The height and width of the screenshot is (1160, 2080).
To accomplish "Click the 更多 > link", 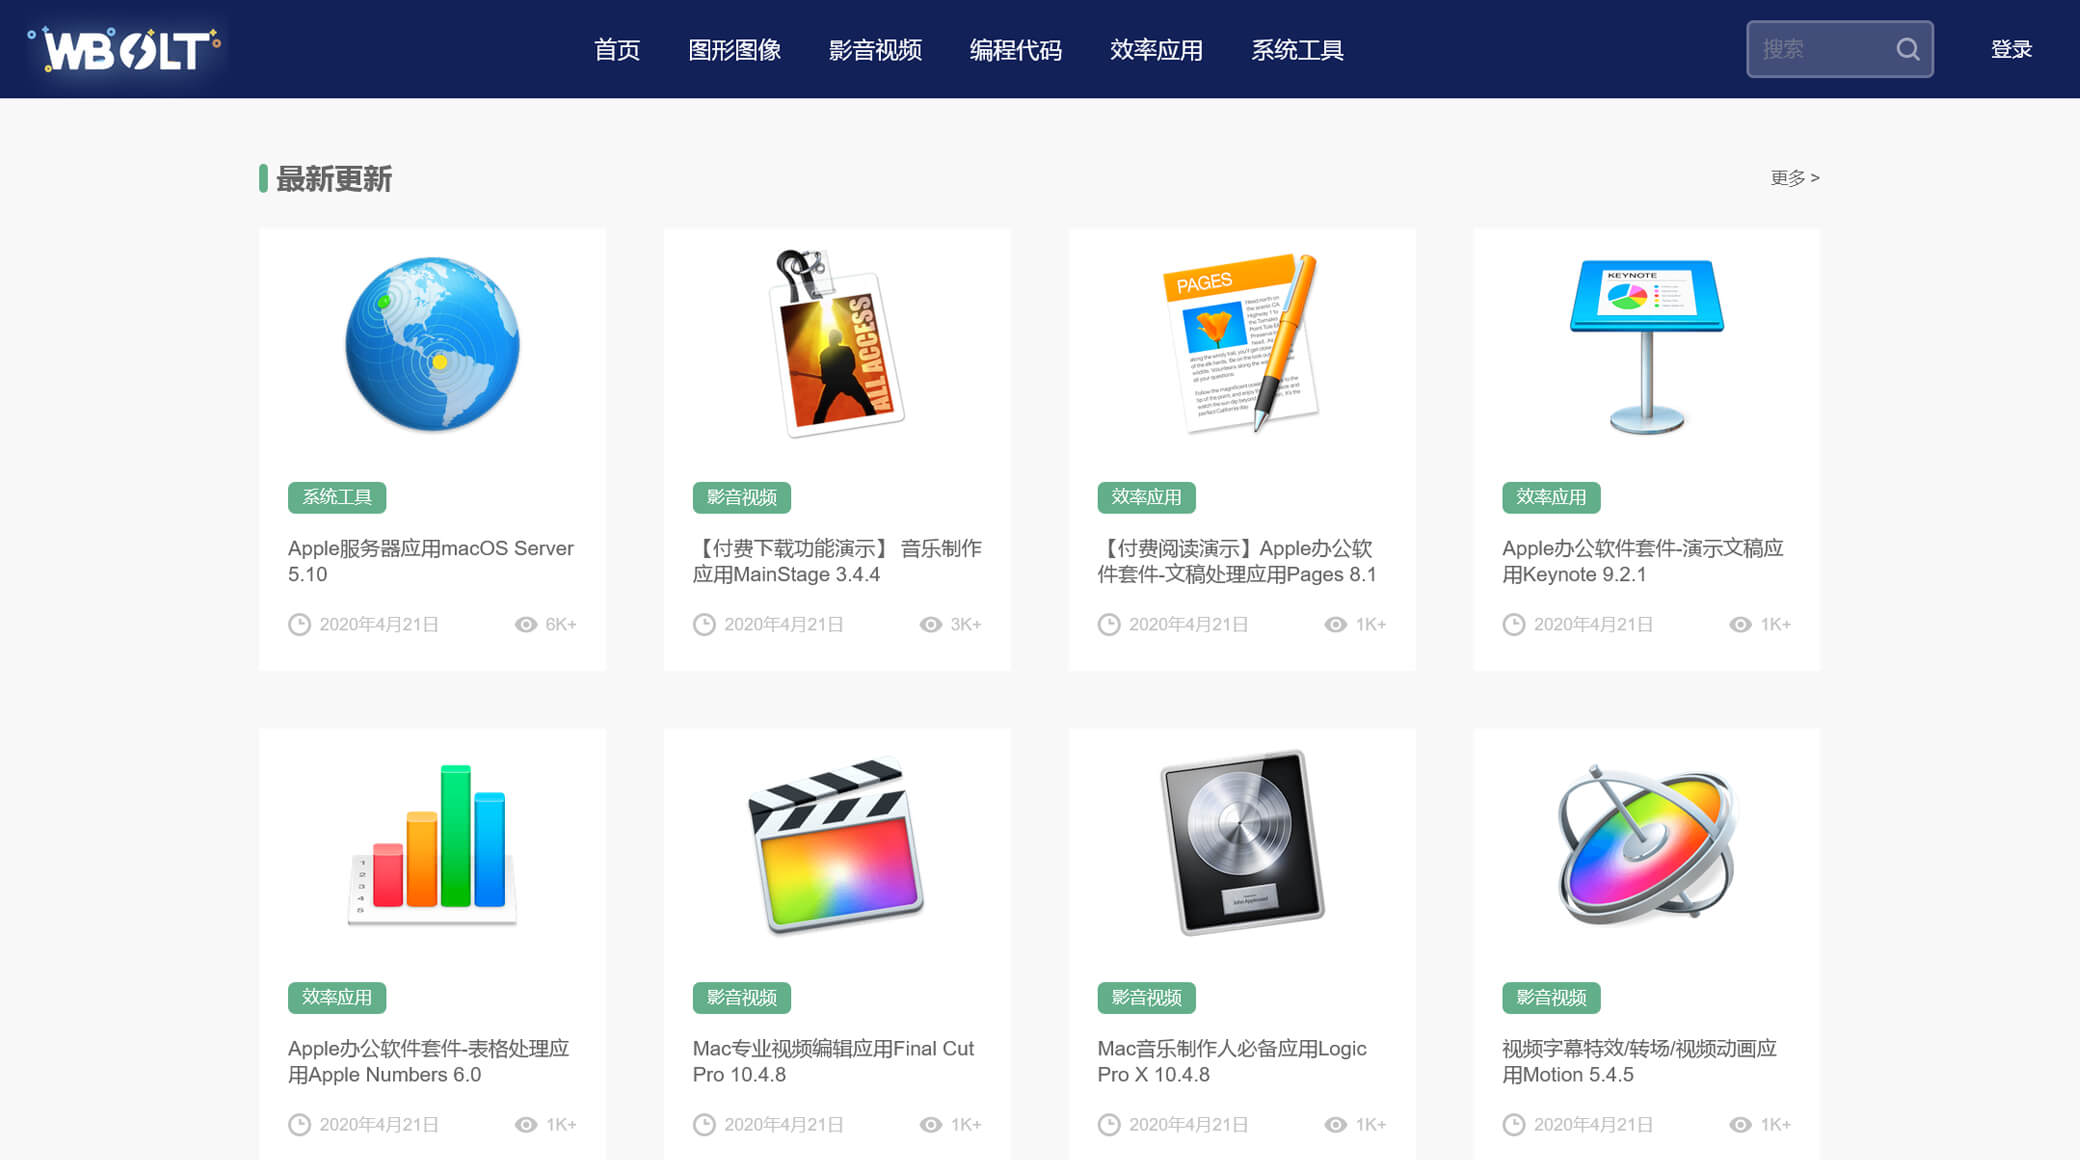I will pyautogui.click(x=1795, y=178).
